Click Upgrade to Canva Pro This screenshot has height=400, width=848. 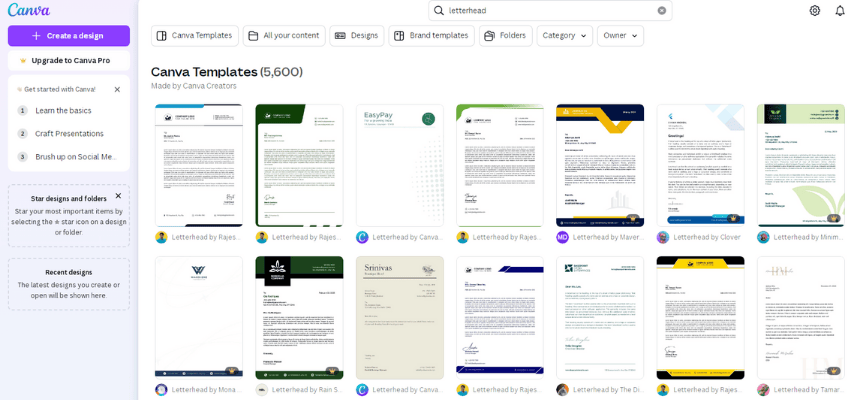(x=69, y=61)
